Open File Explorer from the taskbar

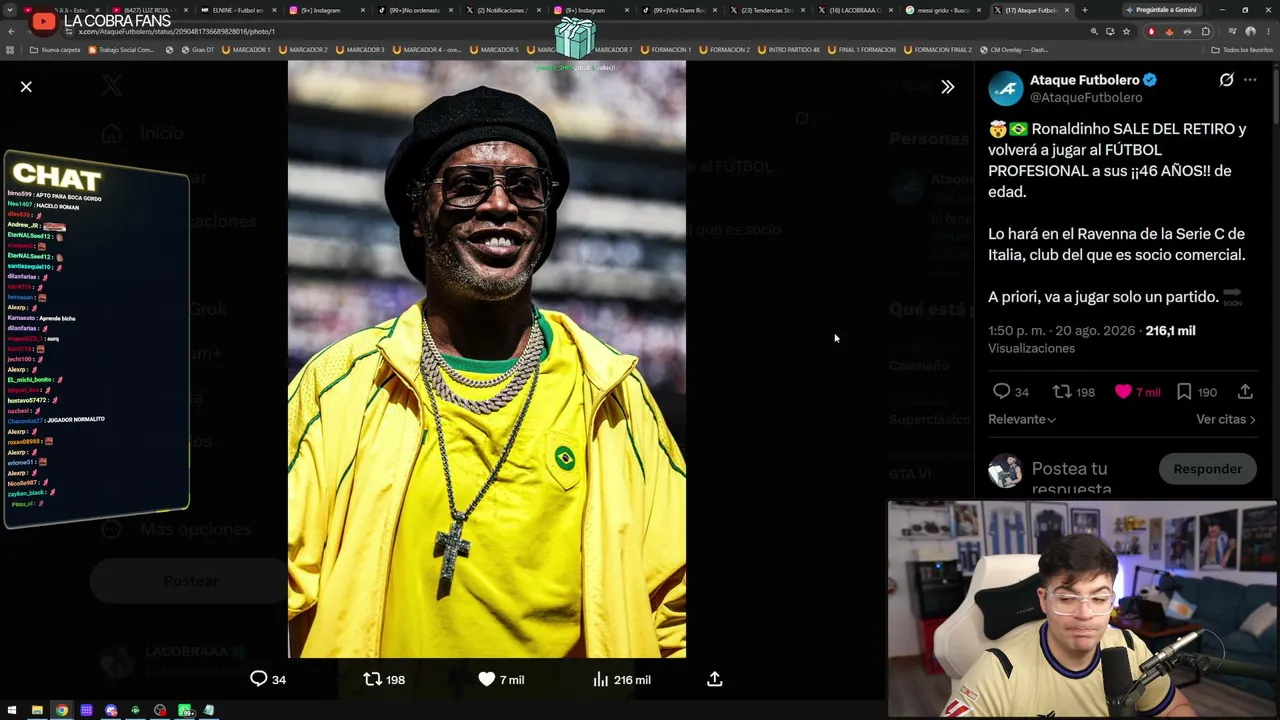tap(37, 710)
